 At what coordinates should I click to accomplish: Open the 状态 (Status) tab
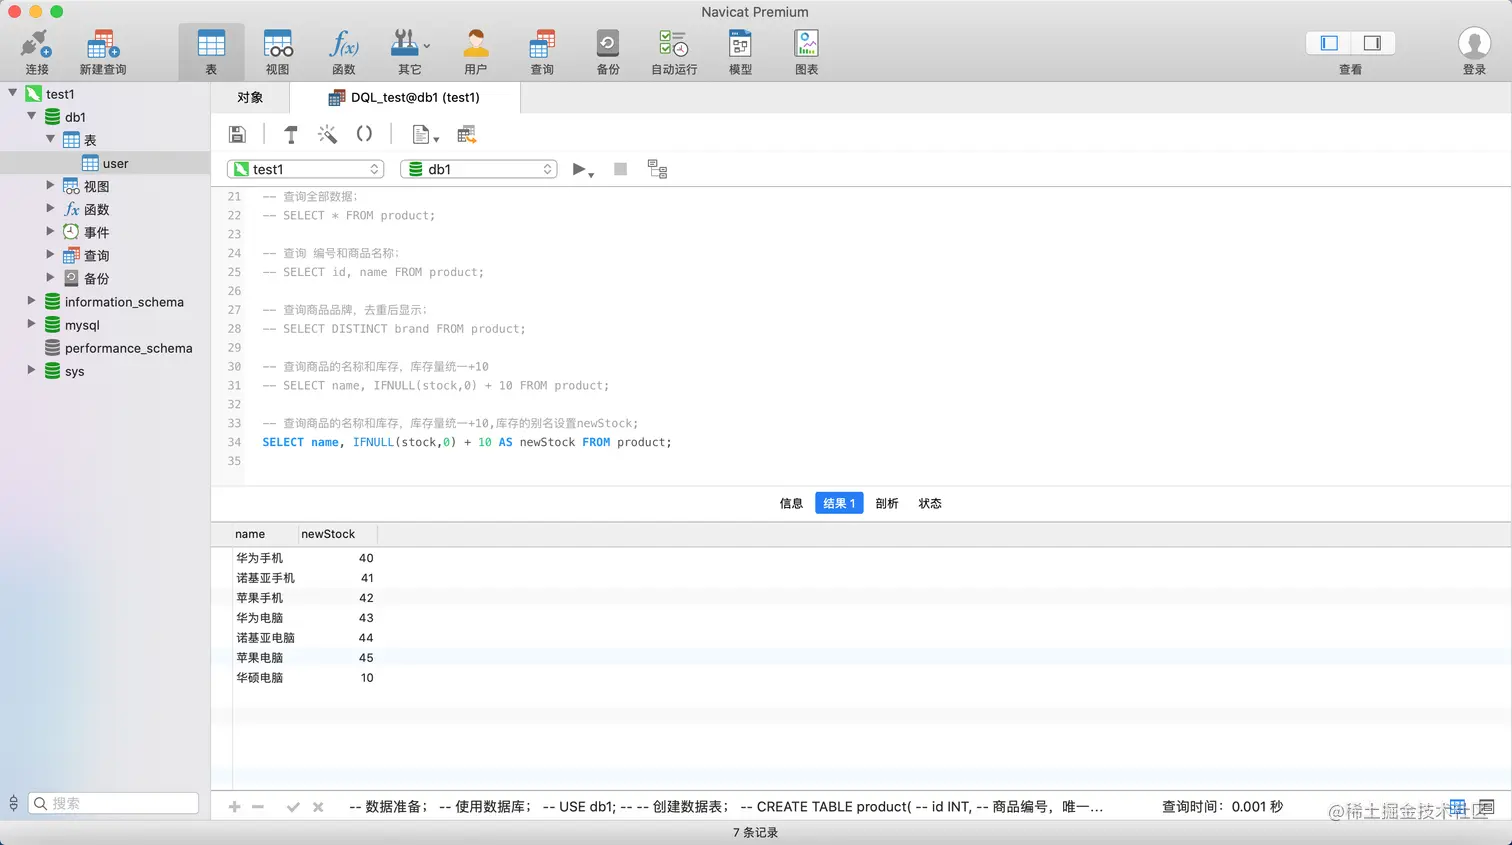[x=930, y=503]
